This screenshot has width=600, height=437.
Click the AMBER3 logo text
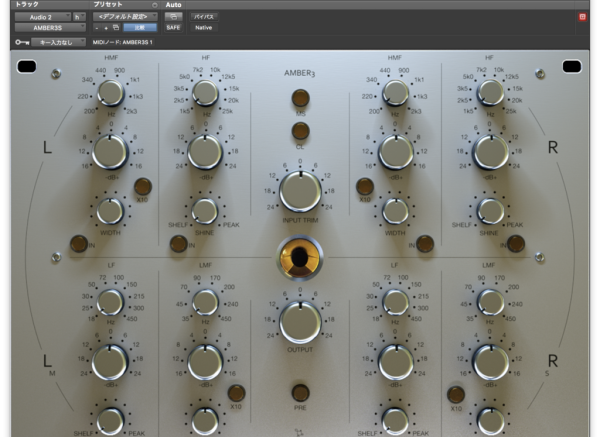coord(300,73)
